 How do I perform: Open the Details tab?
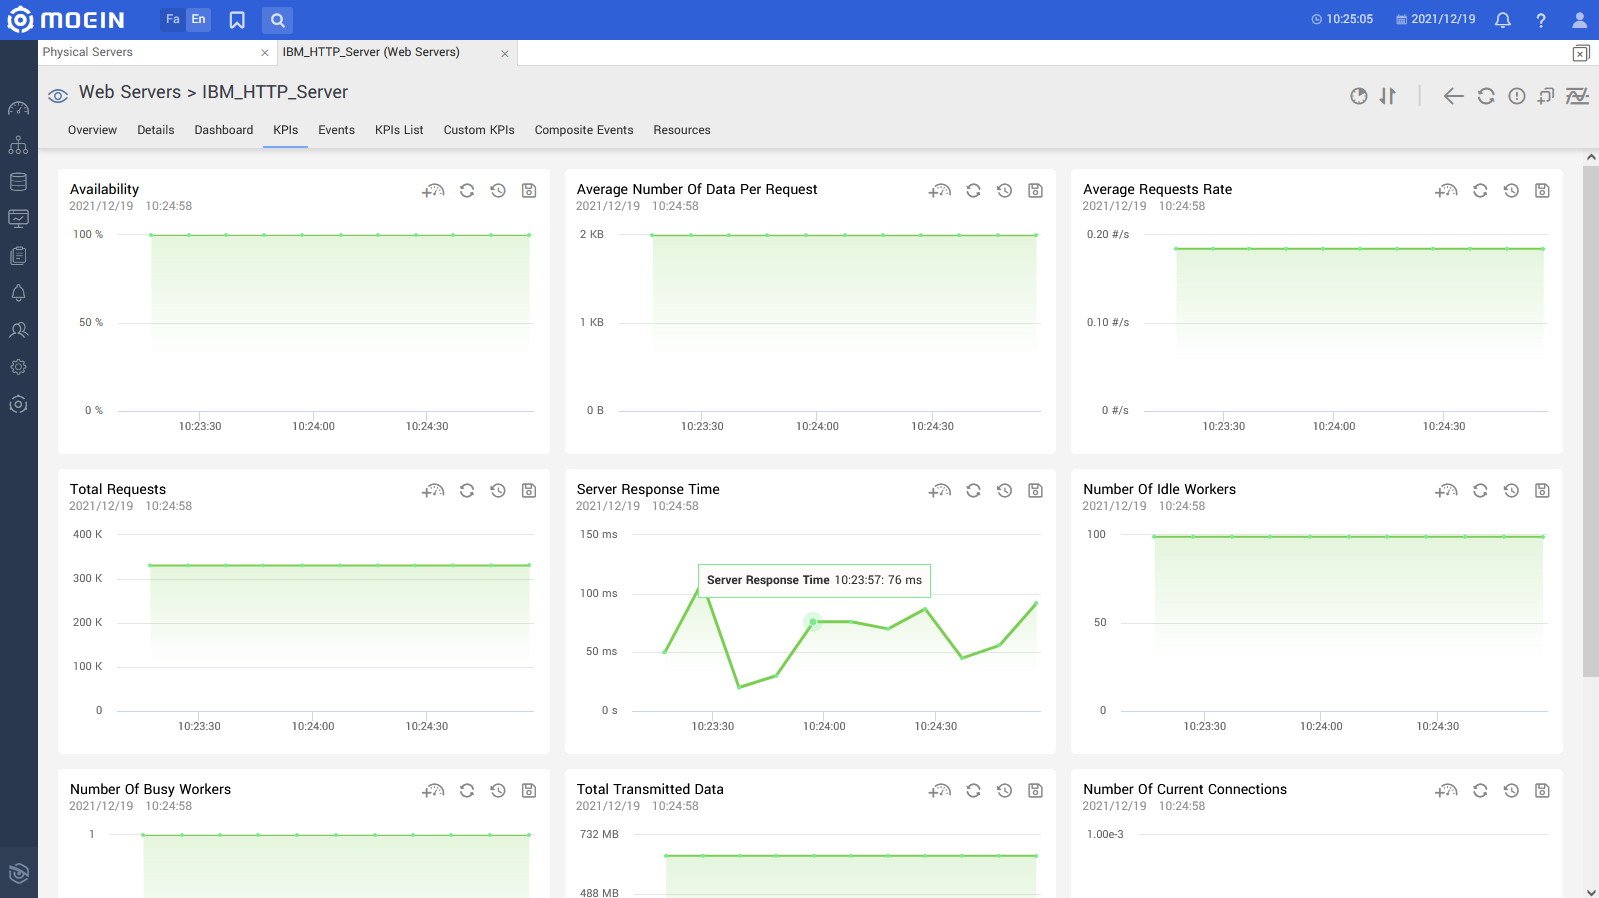point(156,130)
